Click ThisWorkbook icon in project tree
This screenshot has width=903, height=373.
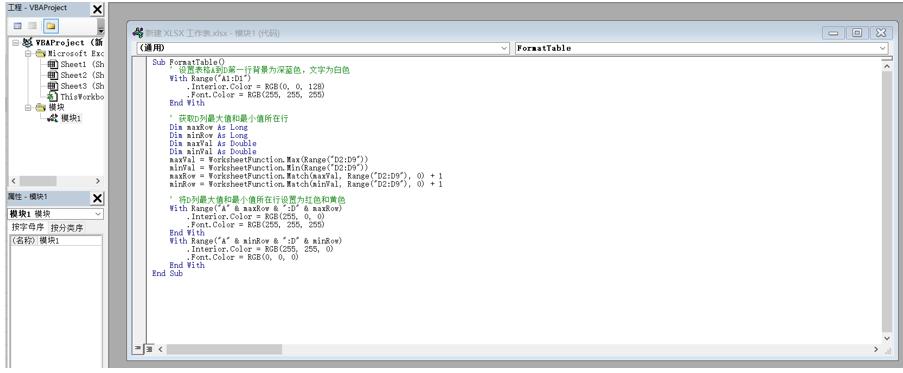pyautogui.click(x=52, y=97)
